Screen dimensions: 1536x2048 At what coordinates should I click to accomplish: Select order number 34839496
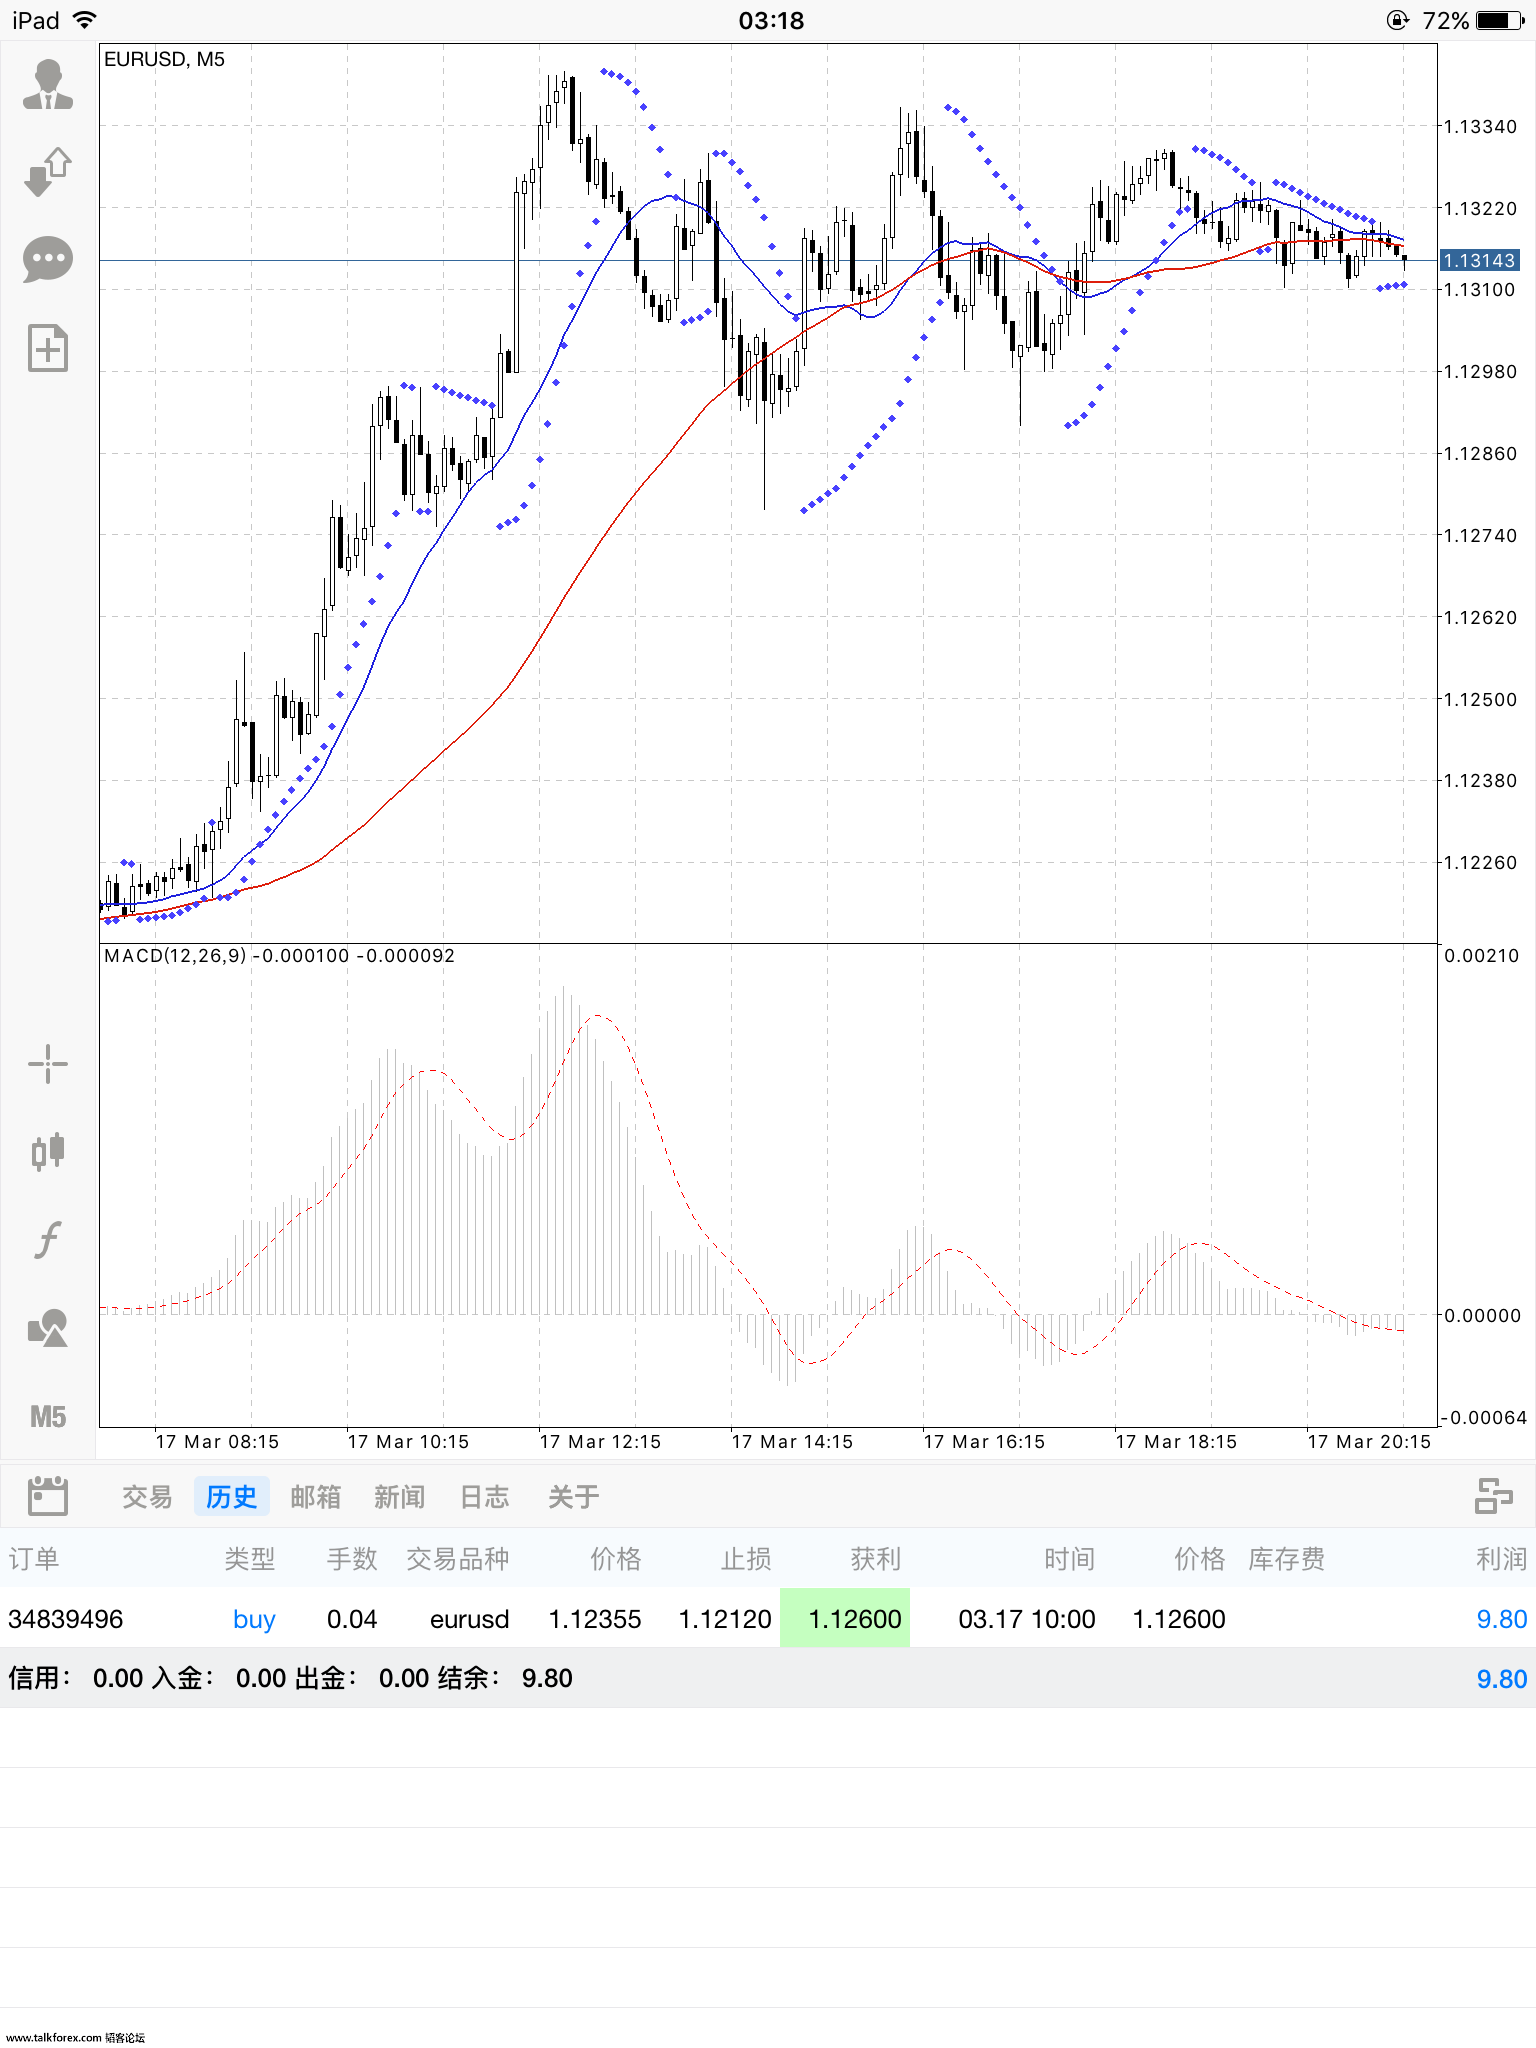pyautogui.click(x=66, y=1619)
